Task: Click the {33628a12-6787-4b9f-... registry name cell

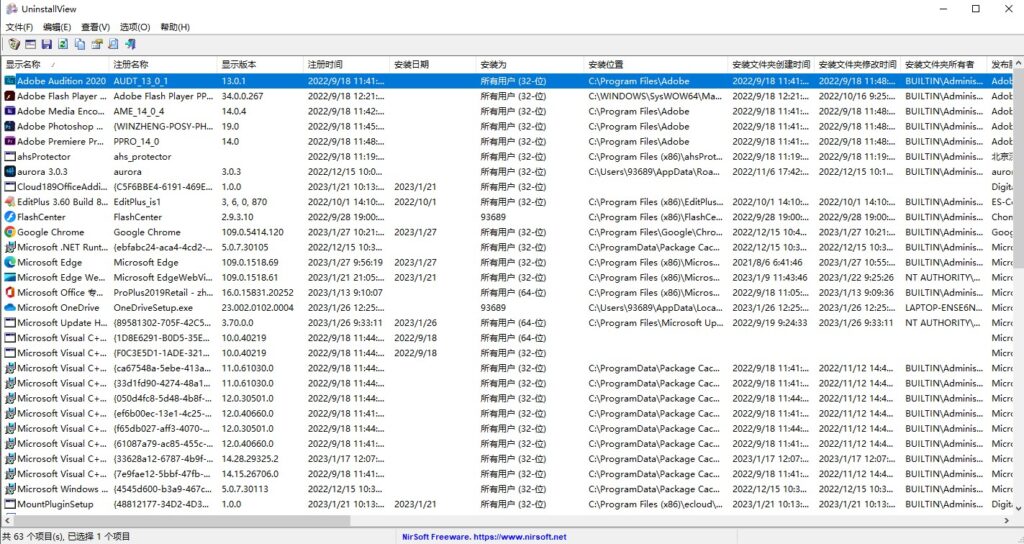Action: (163, 458)
